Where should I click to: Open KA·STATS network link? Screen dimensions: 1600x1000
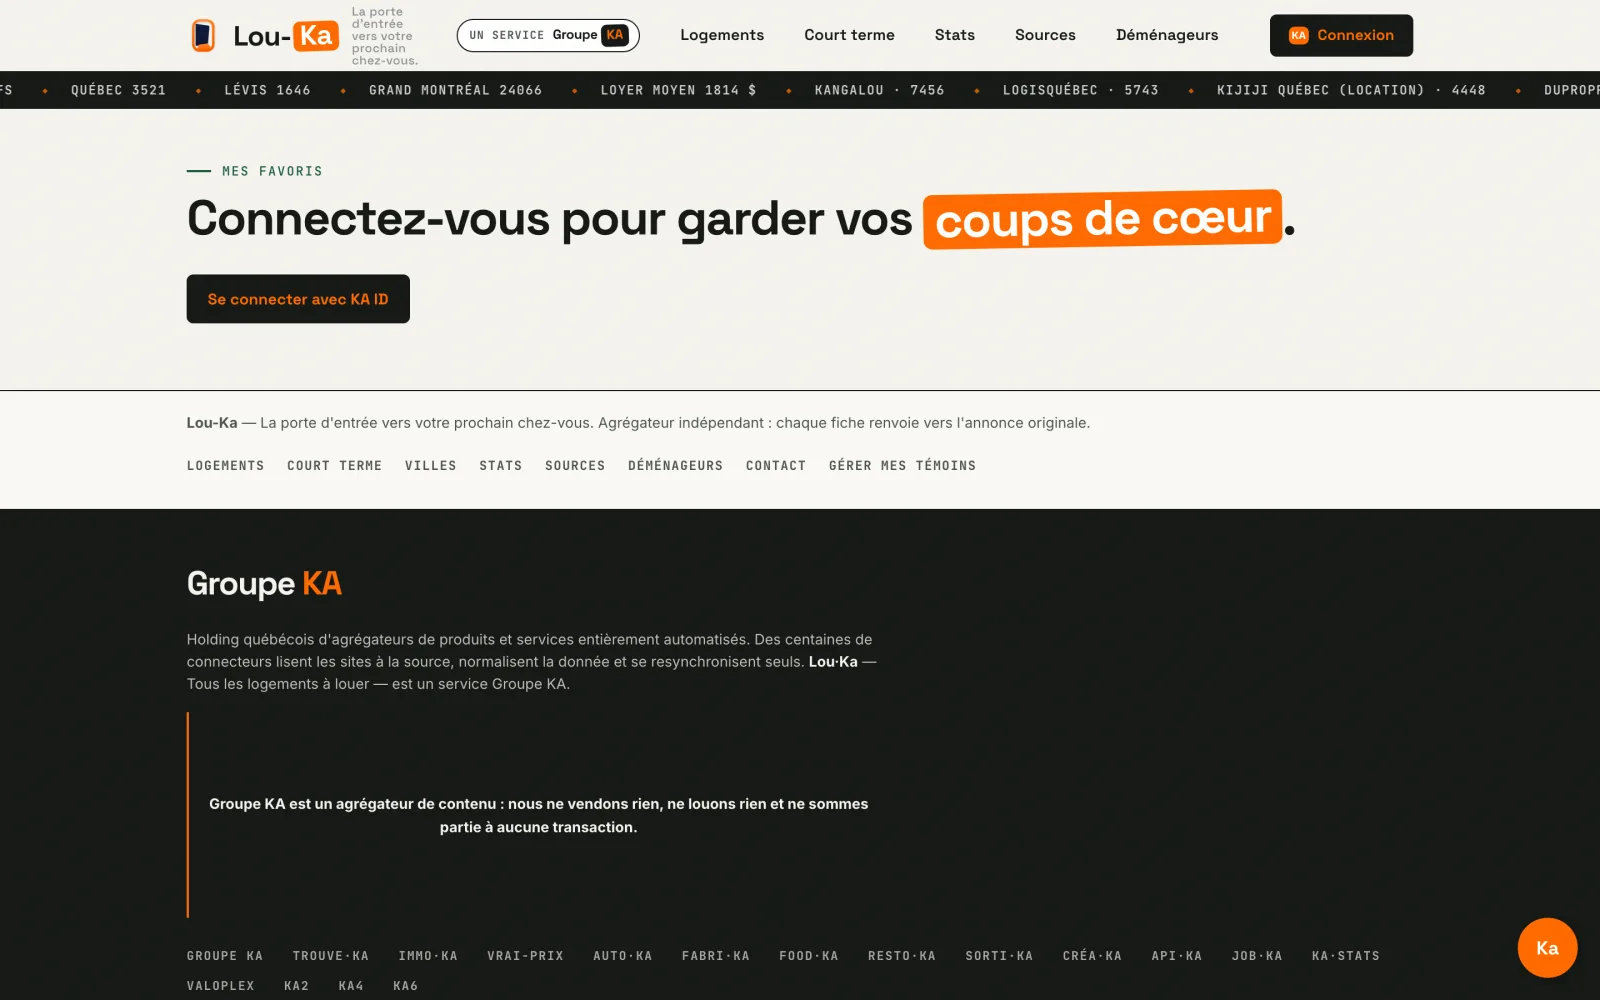1346,956
